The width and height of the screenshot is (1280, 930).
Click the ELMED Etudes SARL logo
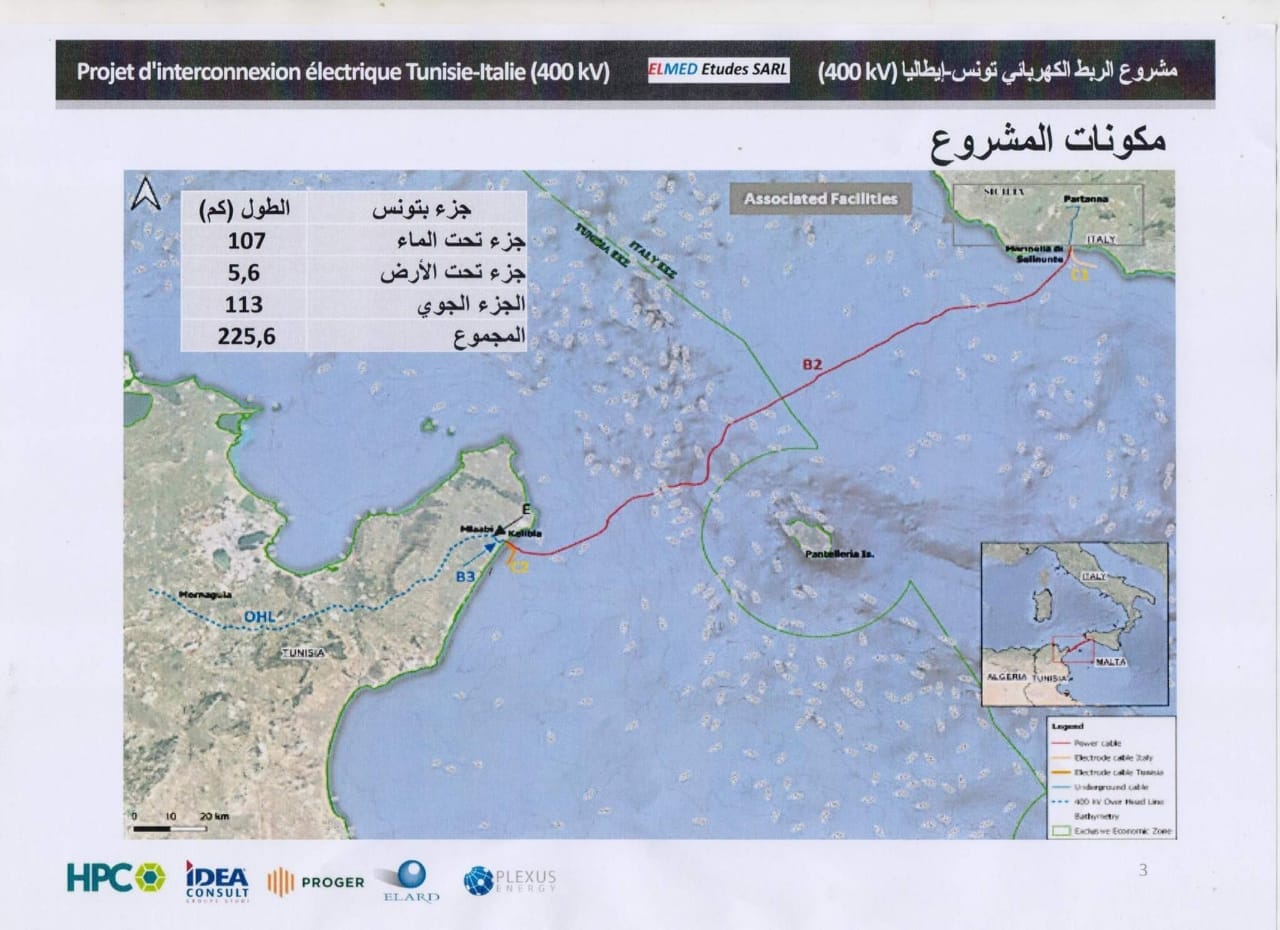(718, 70)
